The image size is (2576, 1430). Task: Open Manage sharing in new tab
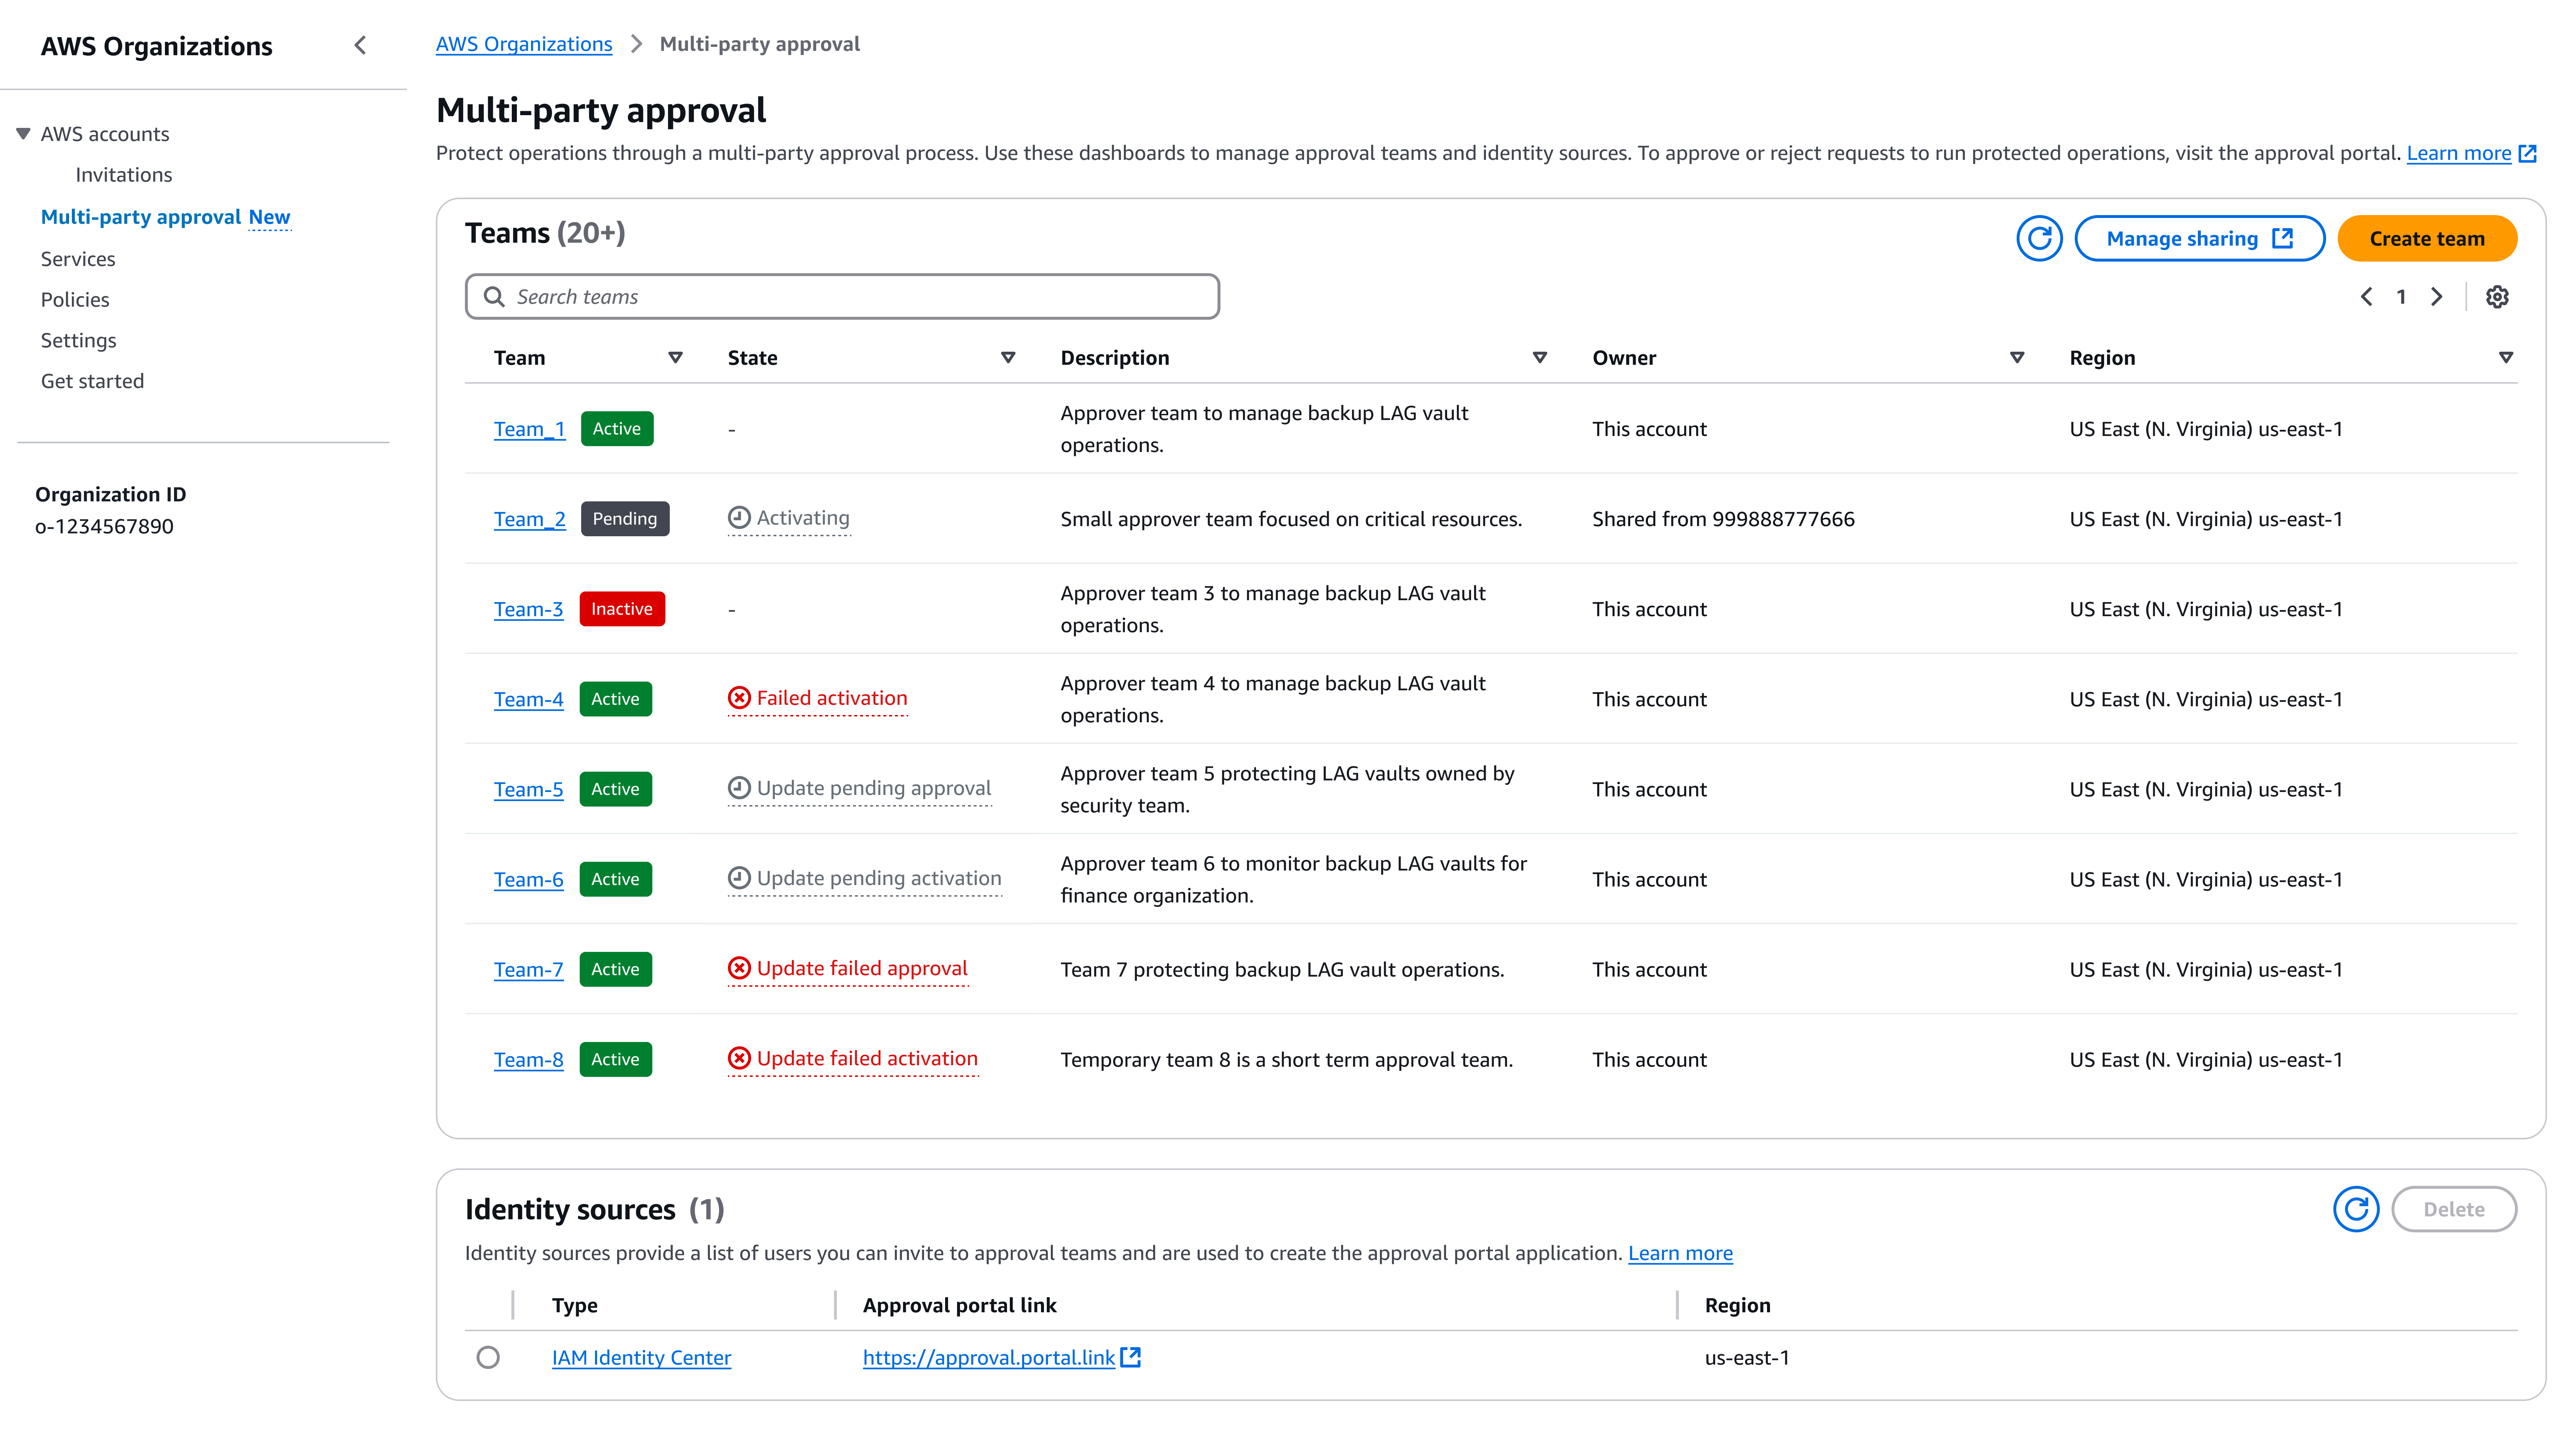pos(2199,238)
